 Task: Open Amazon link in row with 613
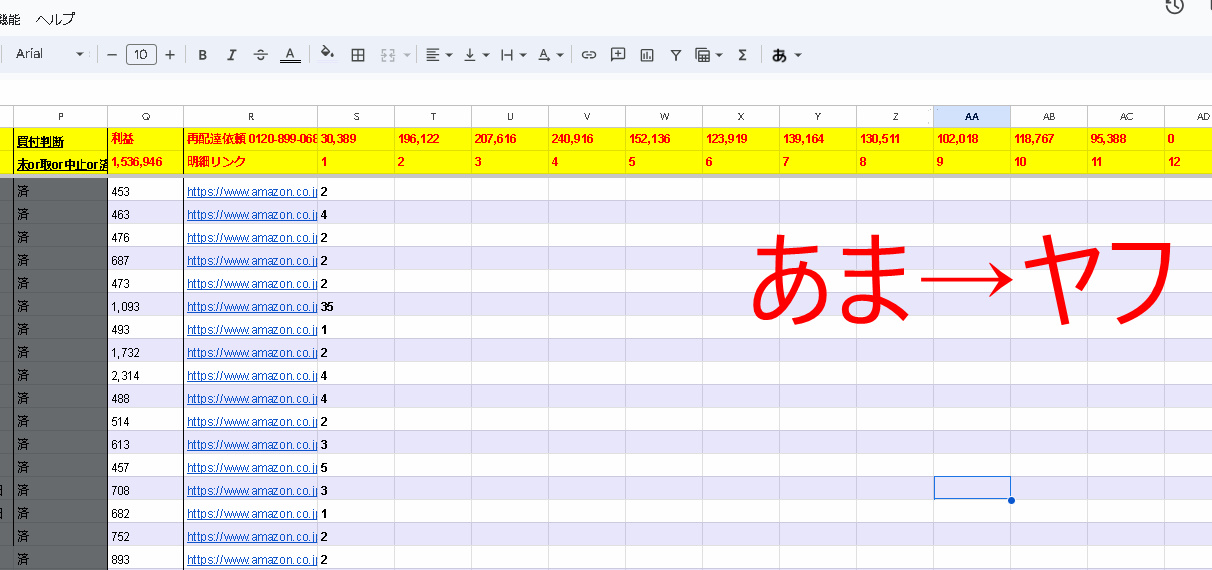(x=251, y=444)
